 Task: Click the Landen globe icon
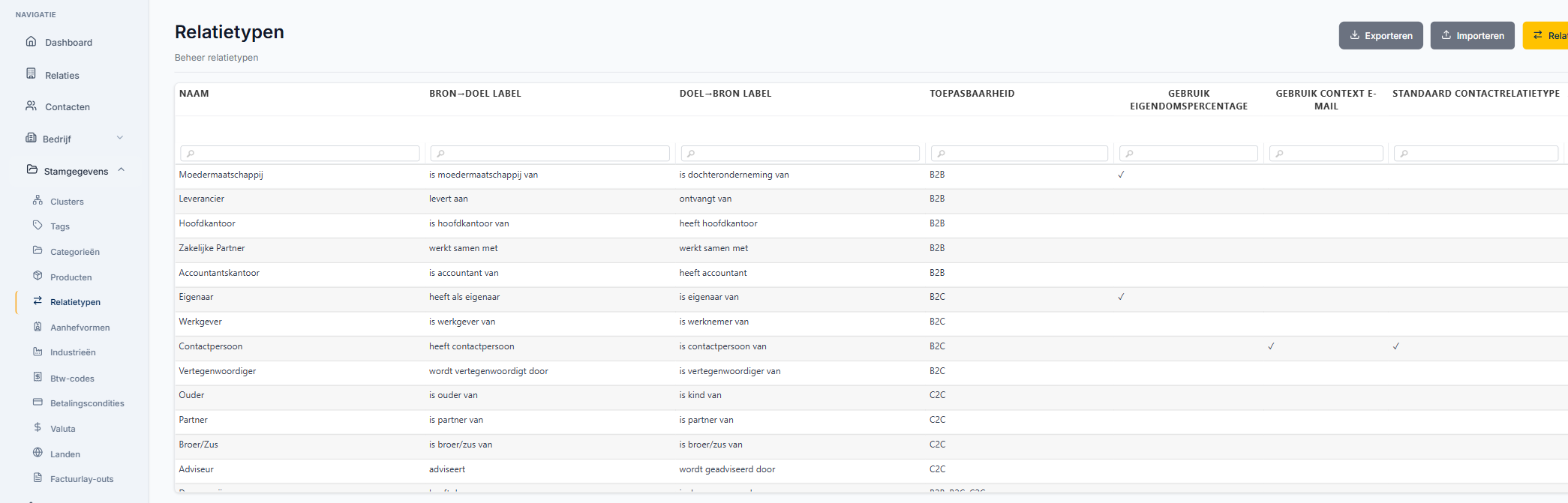37,454
